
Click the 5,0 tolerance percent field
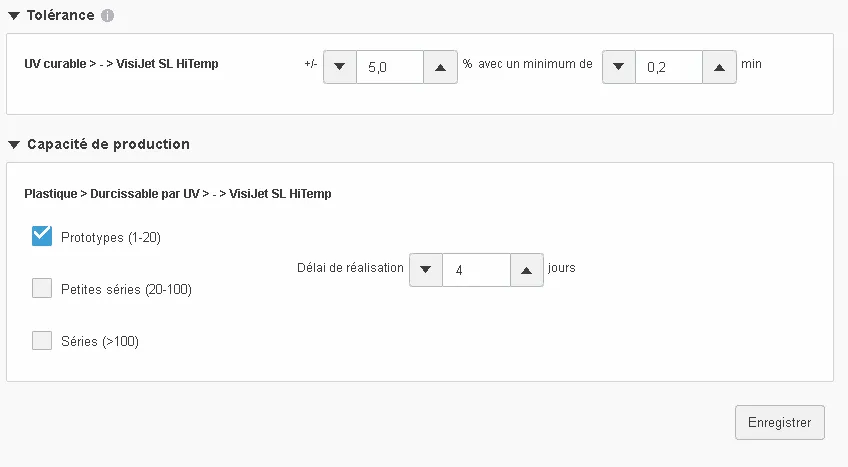coord(389,66)
